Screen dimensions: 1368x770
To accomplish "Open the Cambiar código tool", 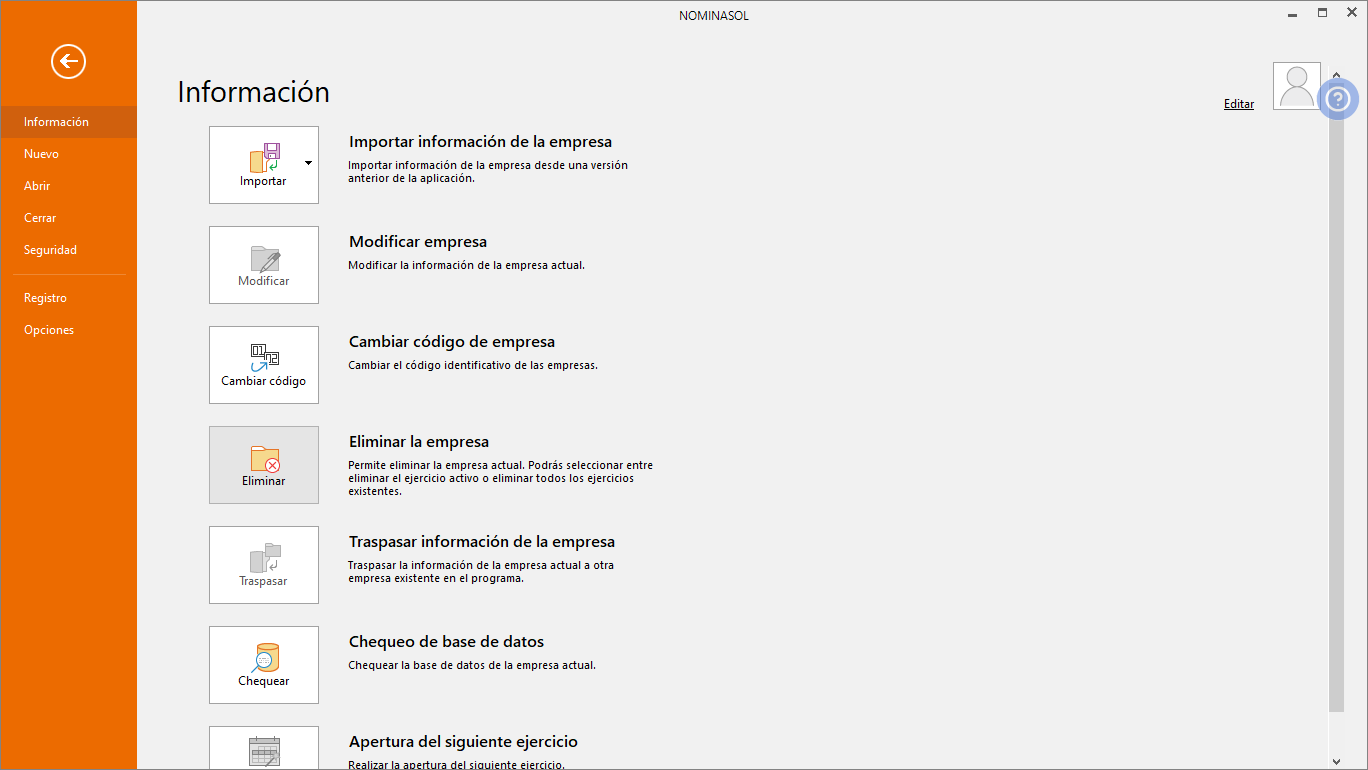I will [x=264, y=365].
